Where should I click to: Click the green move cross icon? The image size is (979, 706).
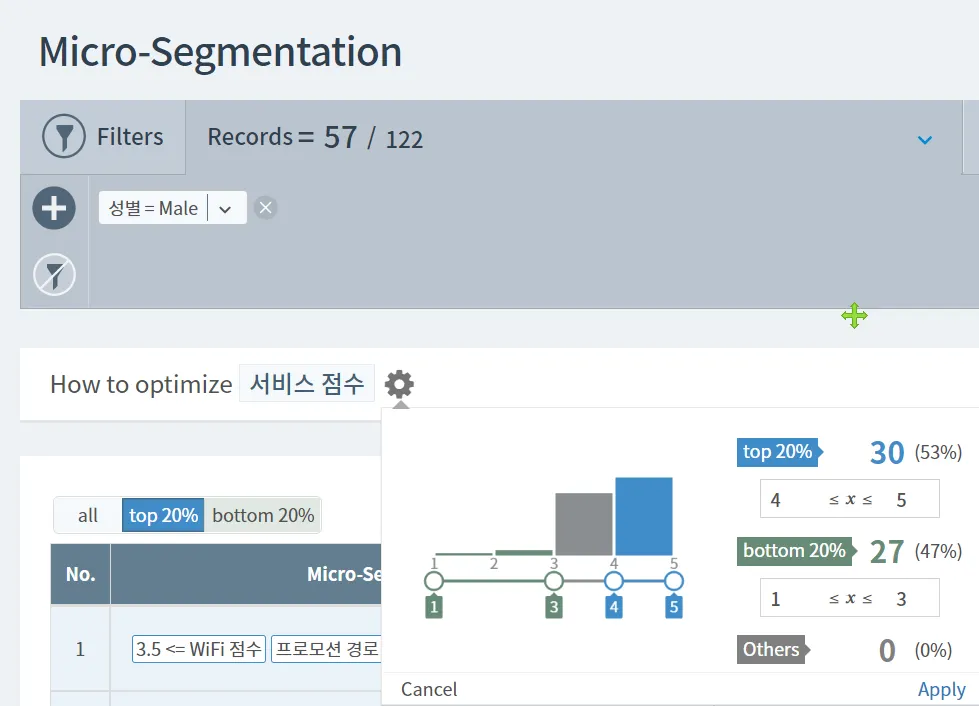(854, 316)
